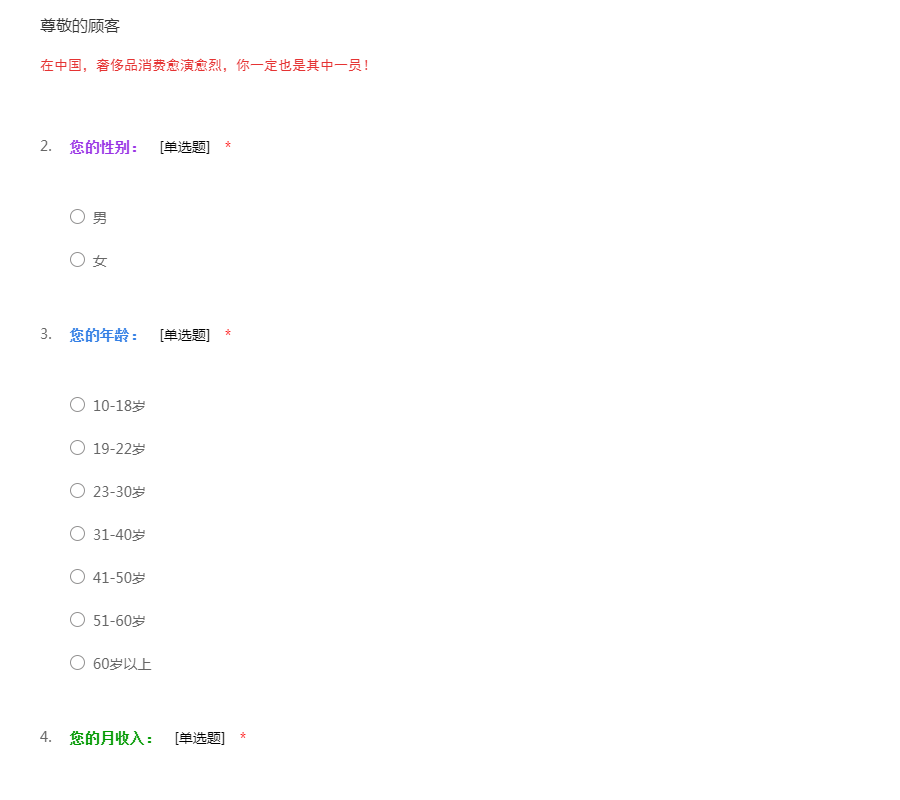Click the [单选题] tag beside 您的月收入

click(x=200, y=738)
